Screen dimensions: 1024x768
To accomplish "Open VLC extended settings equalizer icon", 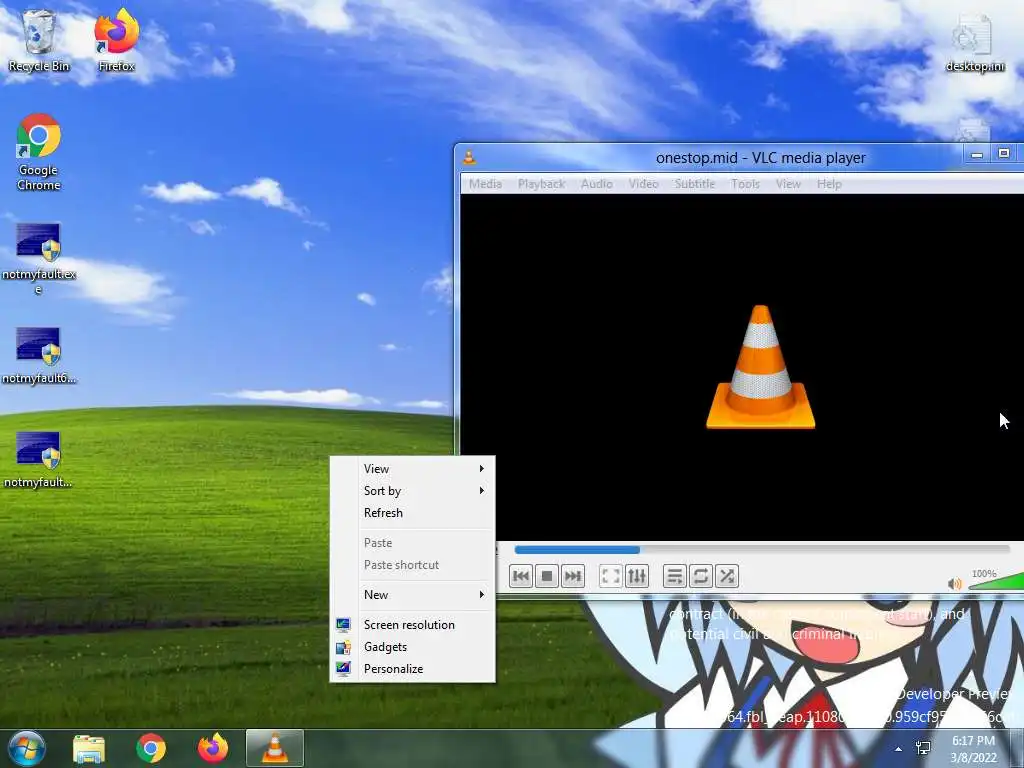I will (636, 576).
